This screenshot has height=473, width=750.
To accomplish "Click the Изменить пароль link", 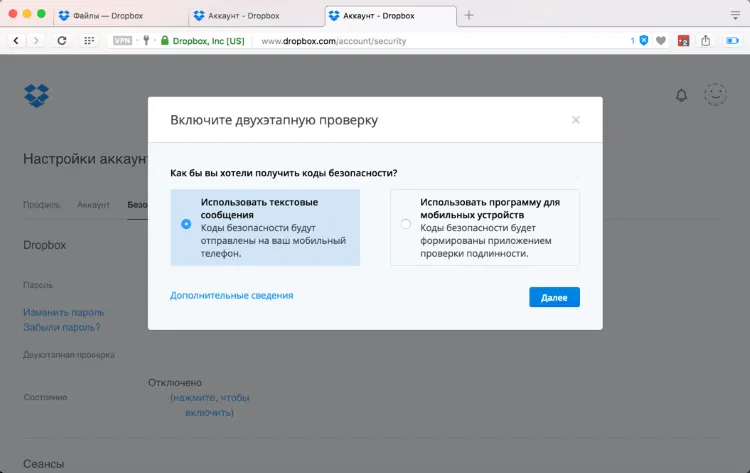I will coord(64,312).
